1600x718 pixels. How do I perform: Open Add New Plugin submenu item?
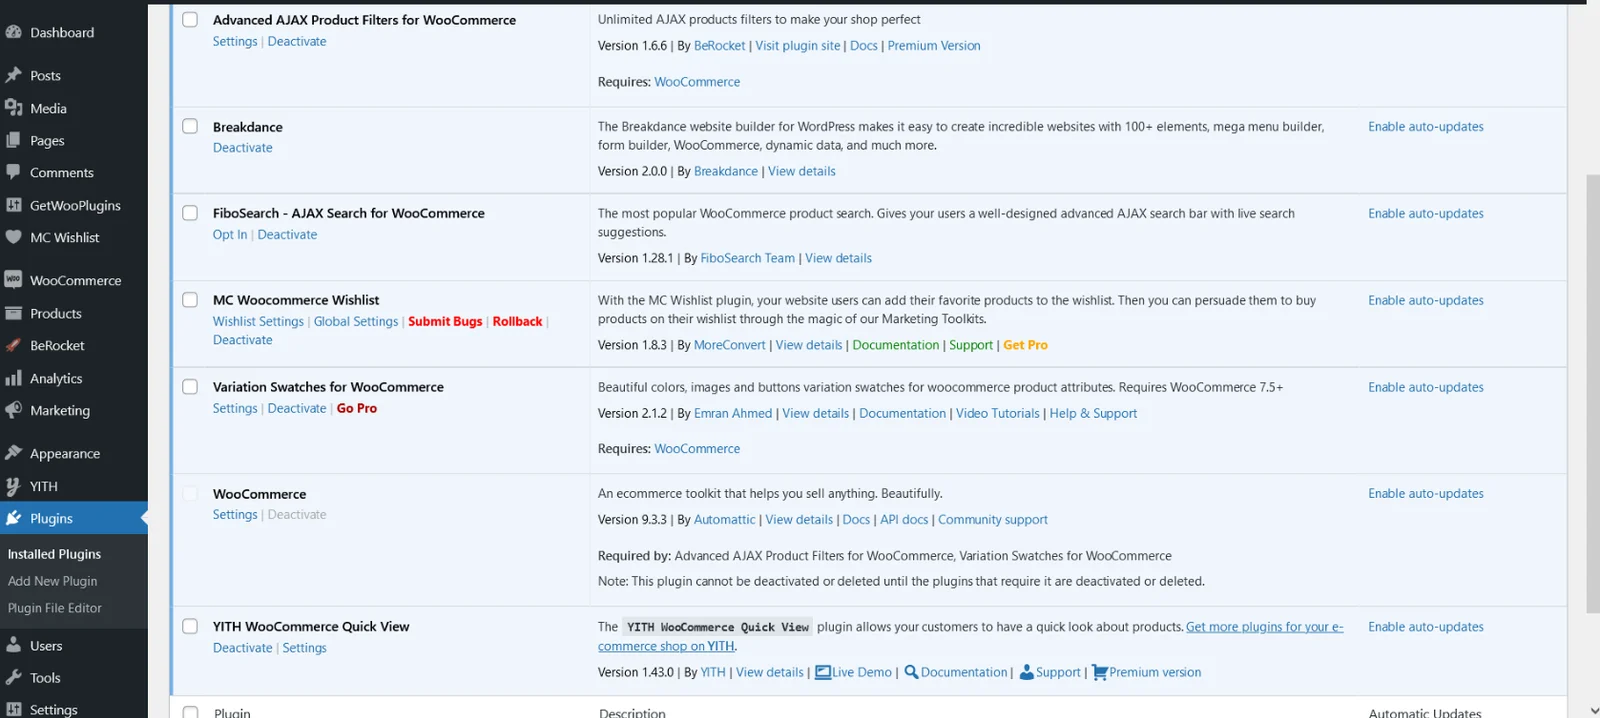(52, 581)
